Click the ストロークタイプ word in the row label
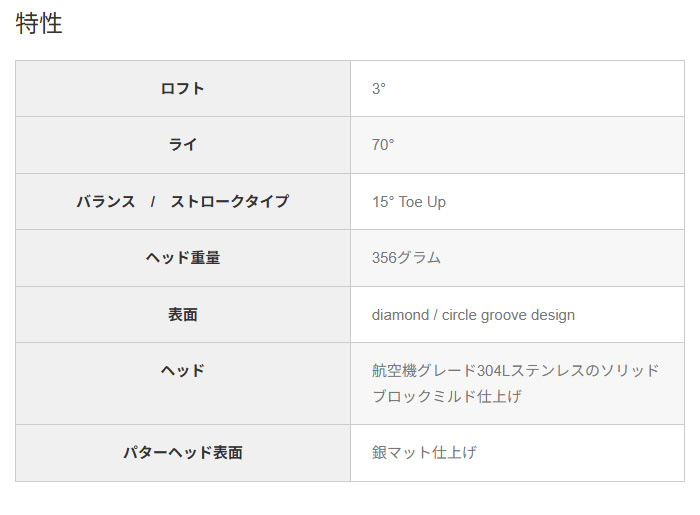The width and height of the screenshot is (700, 515). click(x=229, y=201)
